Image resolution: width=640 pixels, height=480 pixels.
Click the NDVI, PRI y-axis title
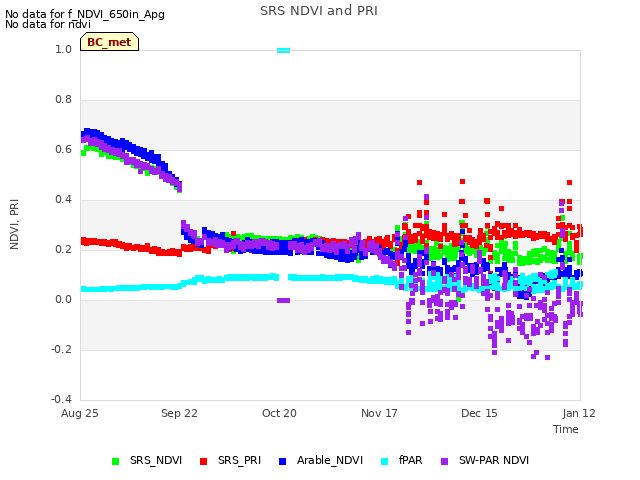[14, 224]
